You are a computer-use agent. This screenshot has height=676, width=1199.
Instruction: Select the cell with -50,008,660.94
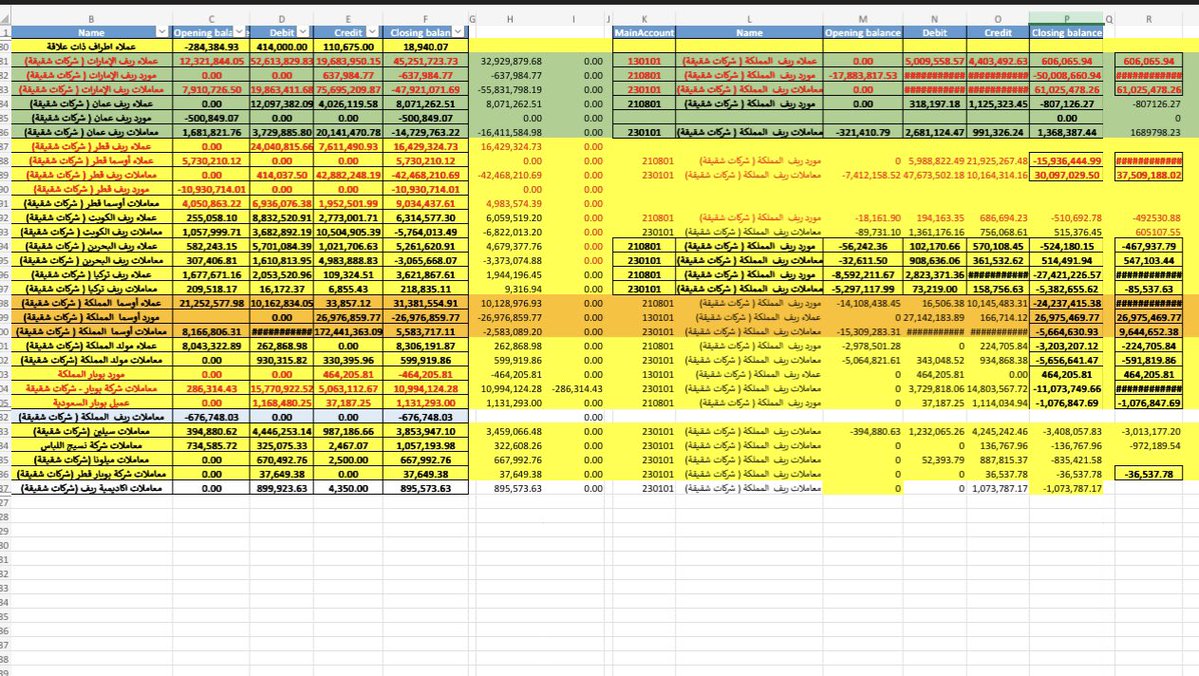[x=1066, y=76]
